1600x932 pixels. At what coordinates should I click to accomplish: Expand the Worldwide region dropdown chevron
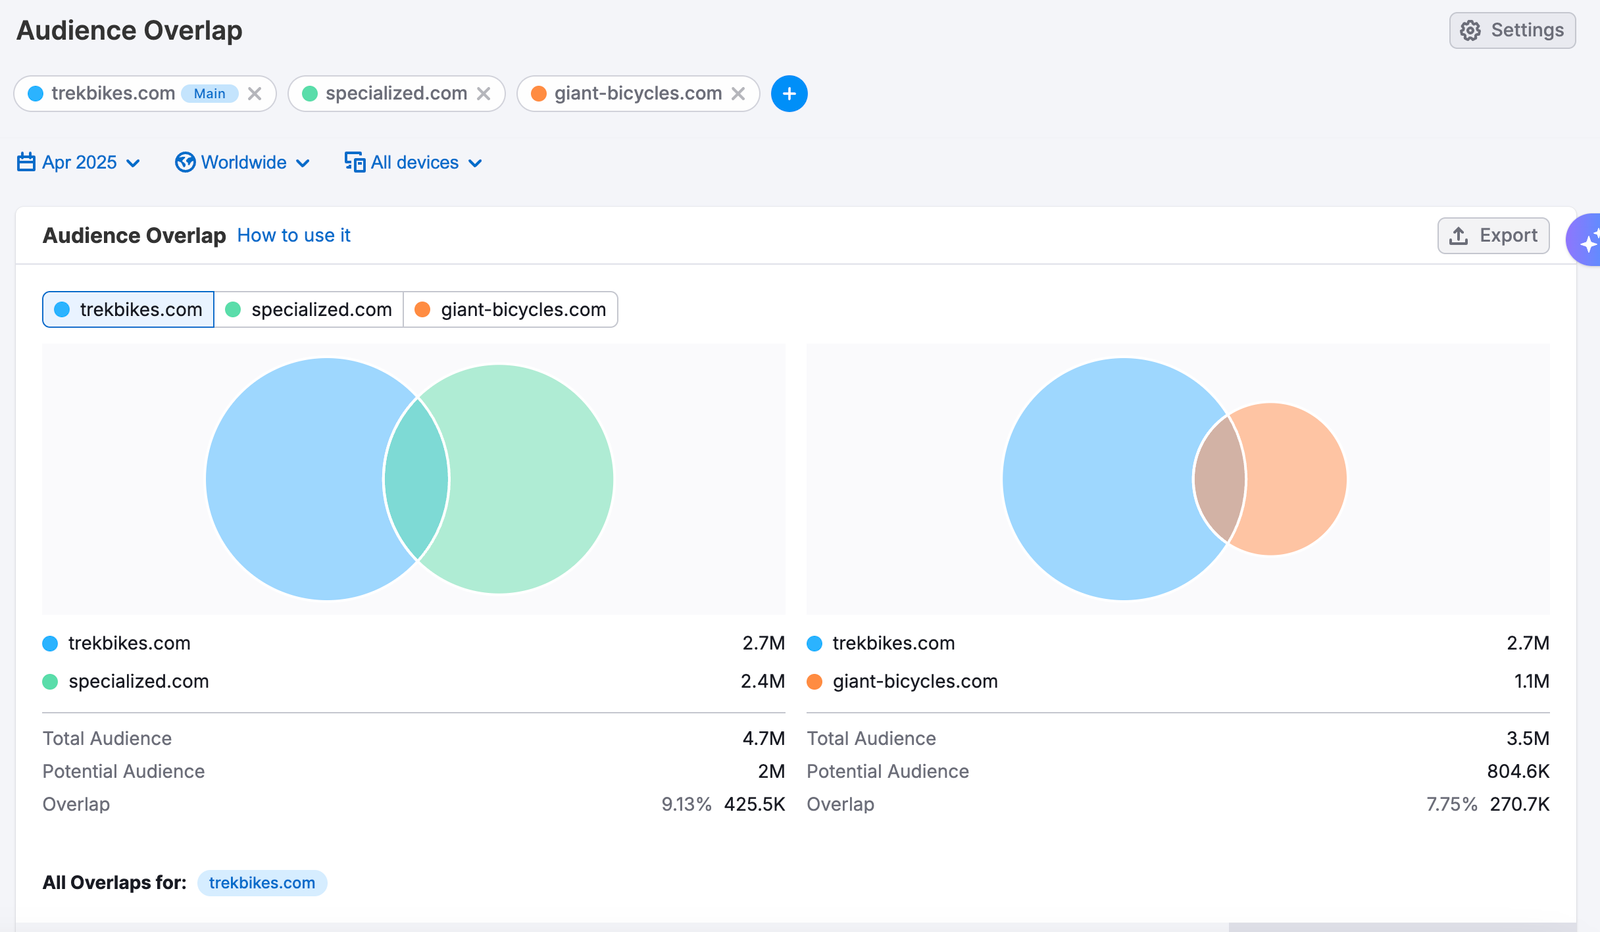click(x=303, y=163)
